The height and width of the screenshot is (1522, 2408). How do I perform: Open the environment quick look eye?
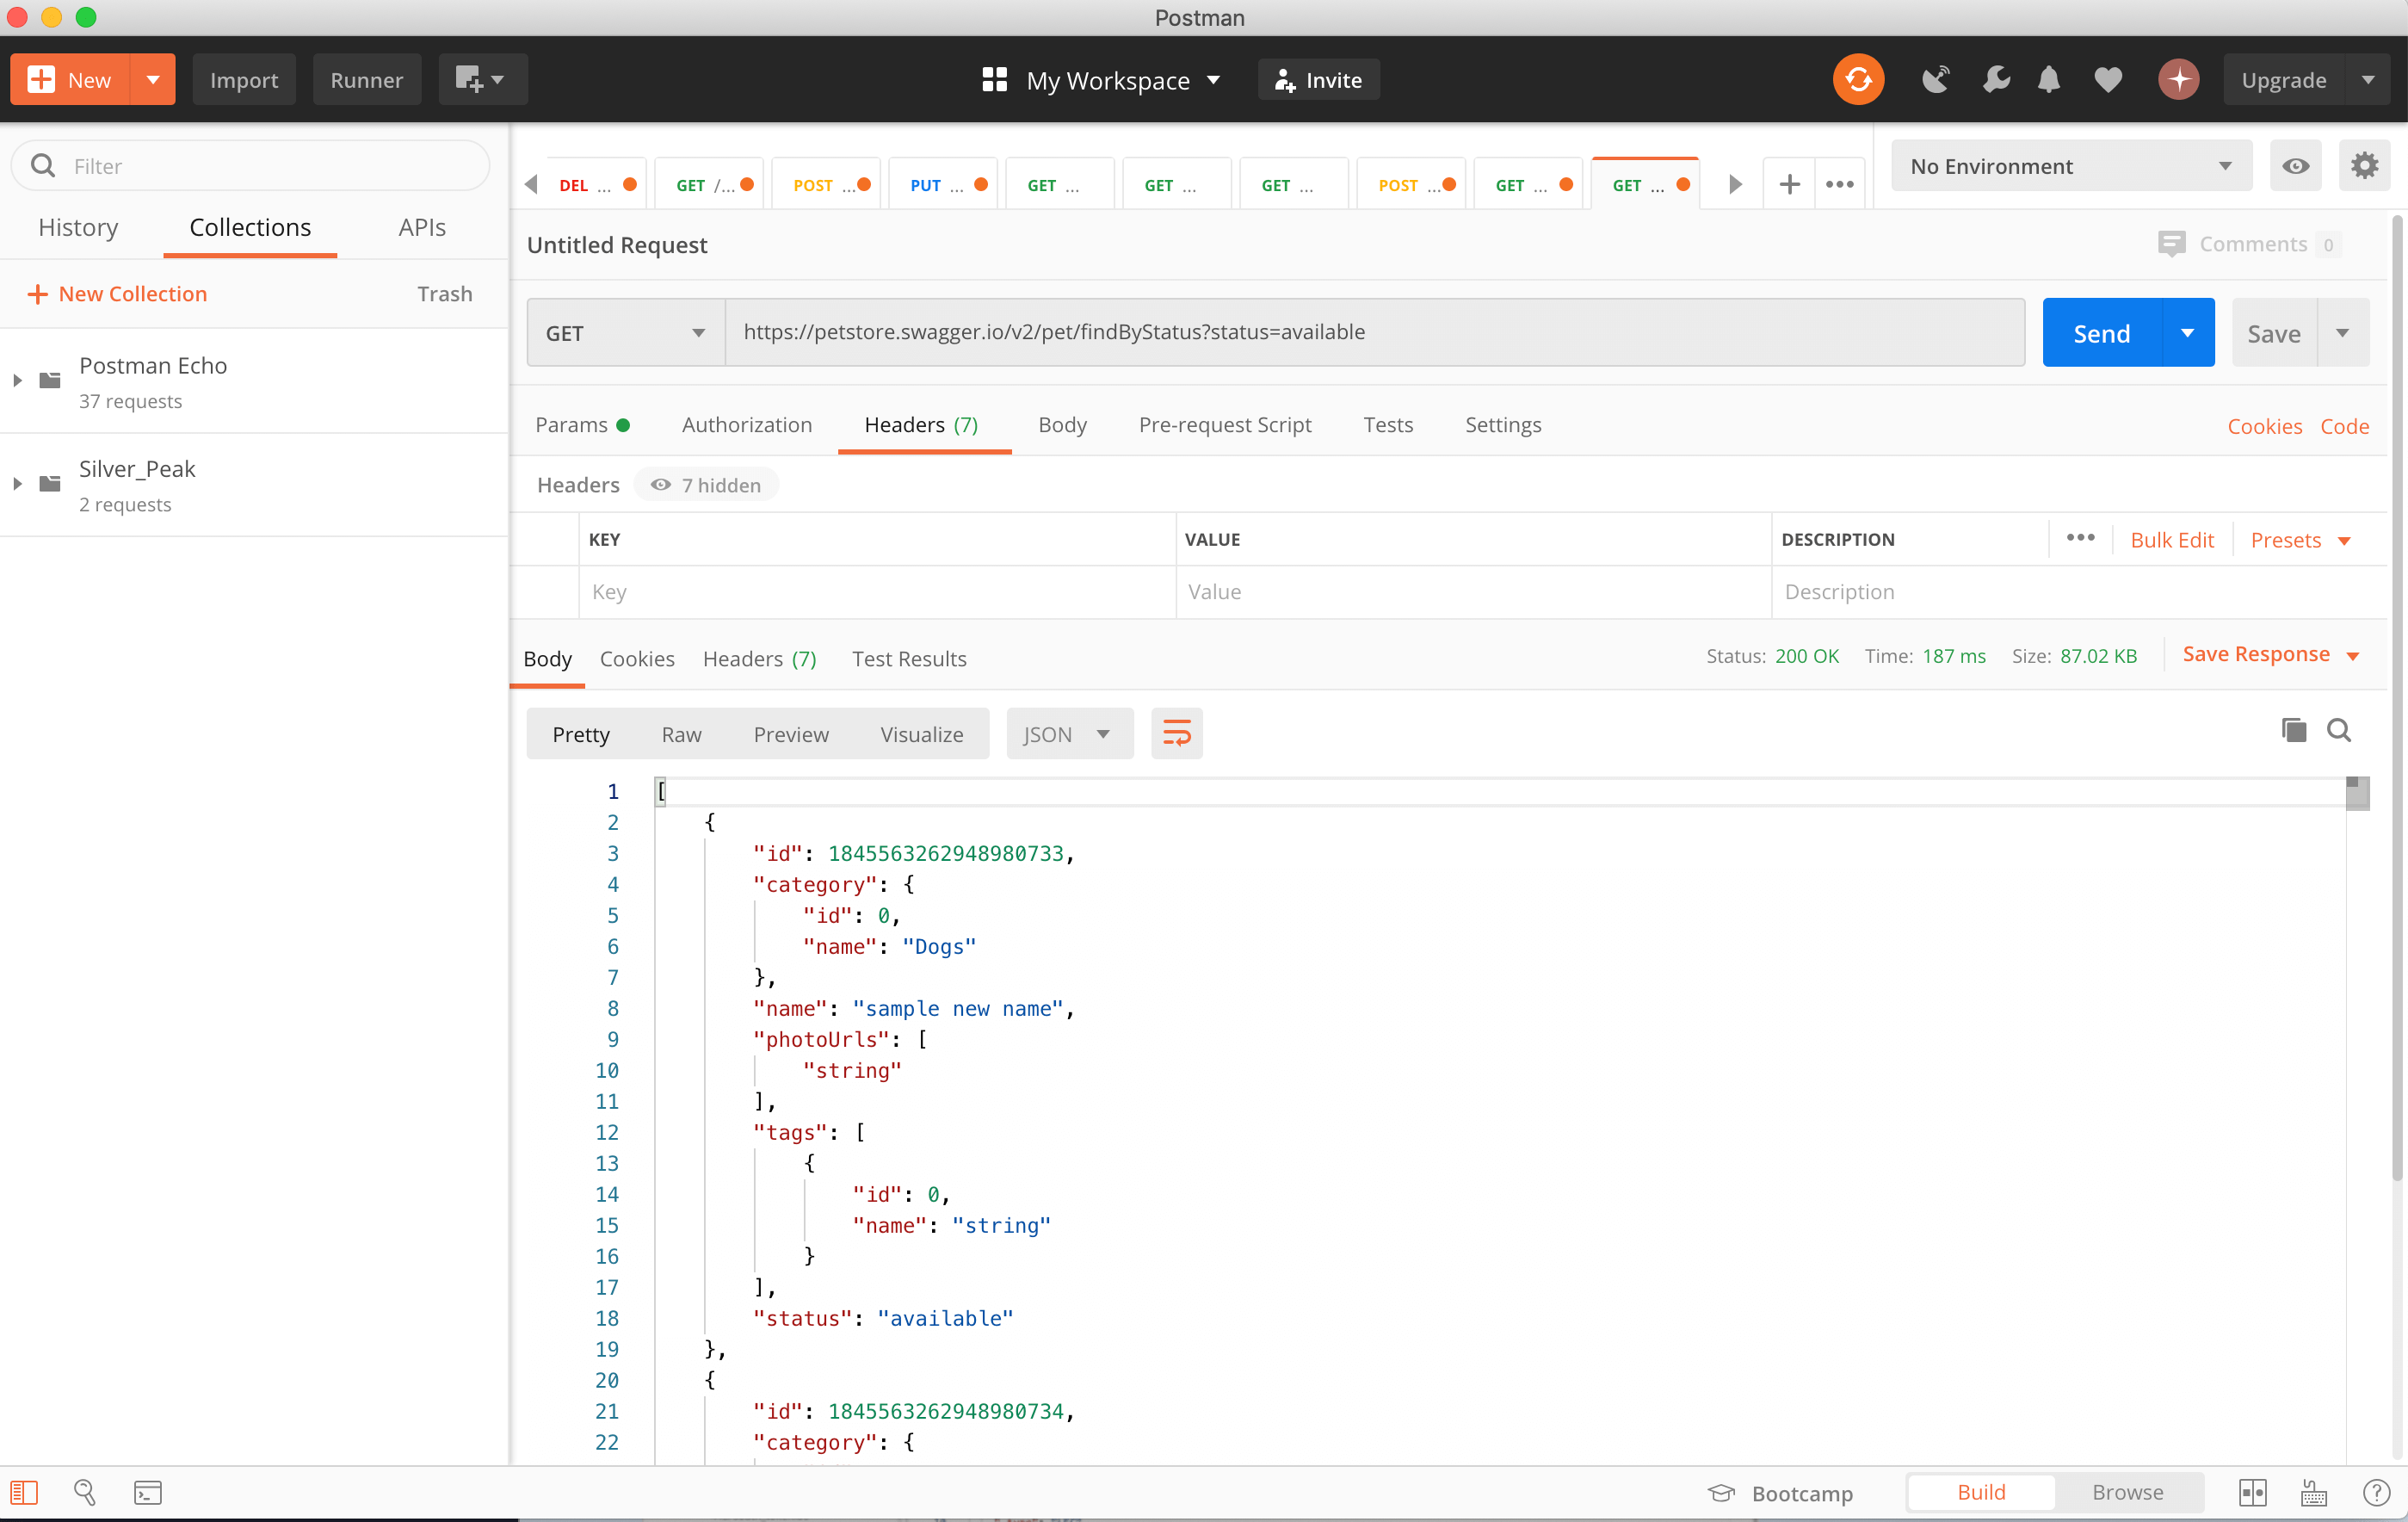pos(2295,166)
